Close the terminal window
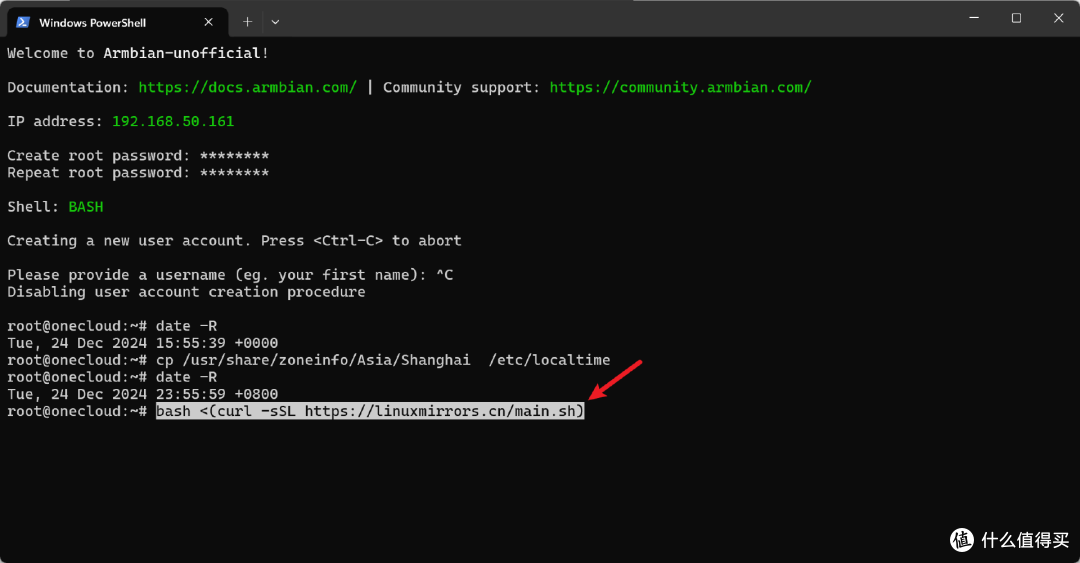 tap(1059, 18)
